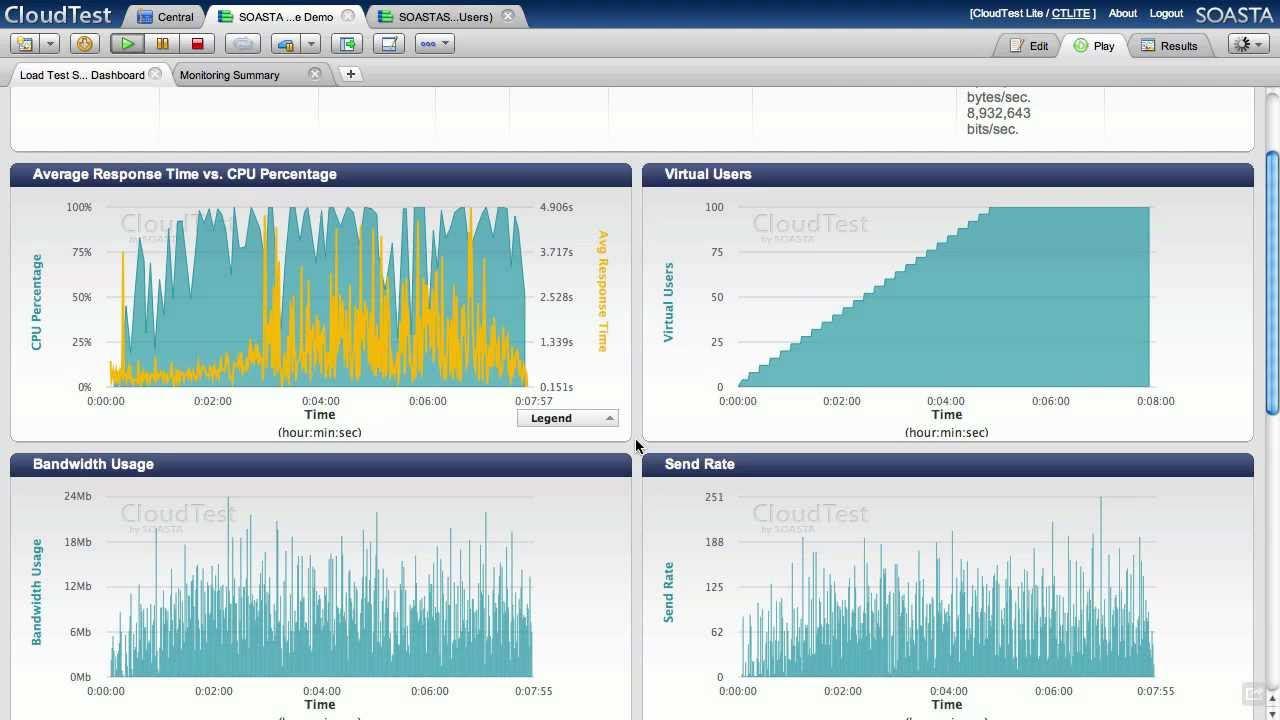Click the cloud lock toolbar icon
The image size is (1280, 720).
[x=286, y=44]
